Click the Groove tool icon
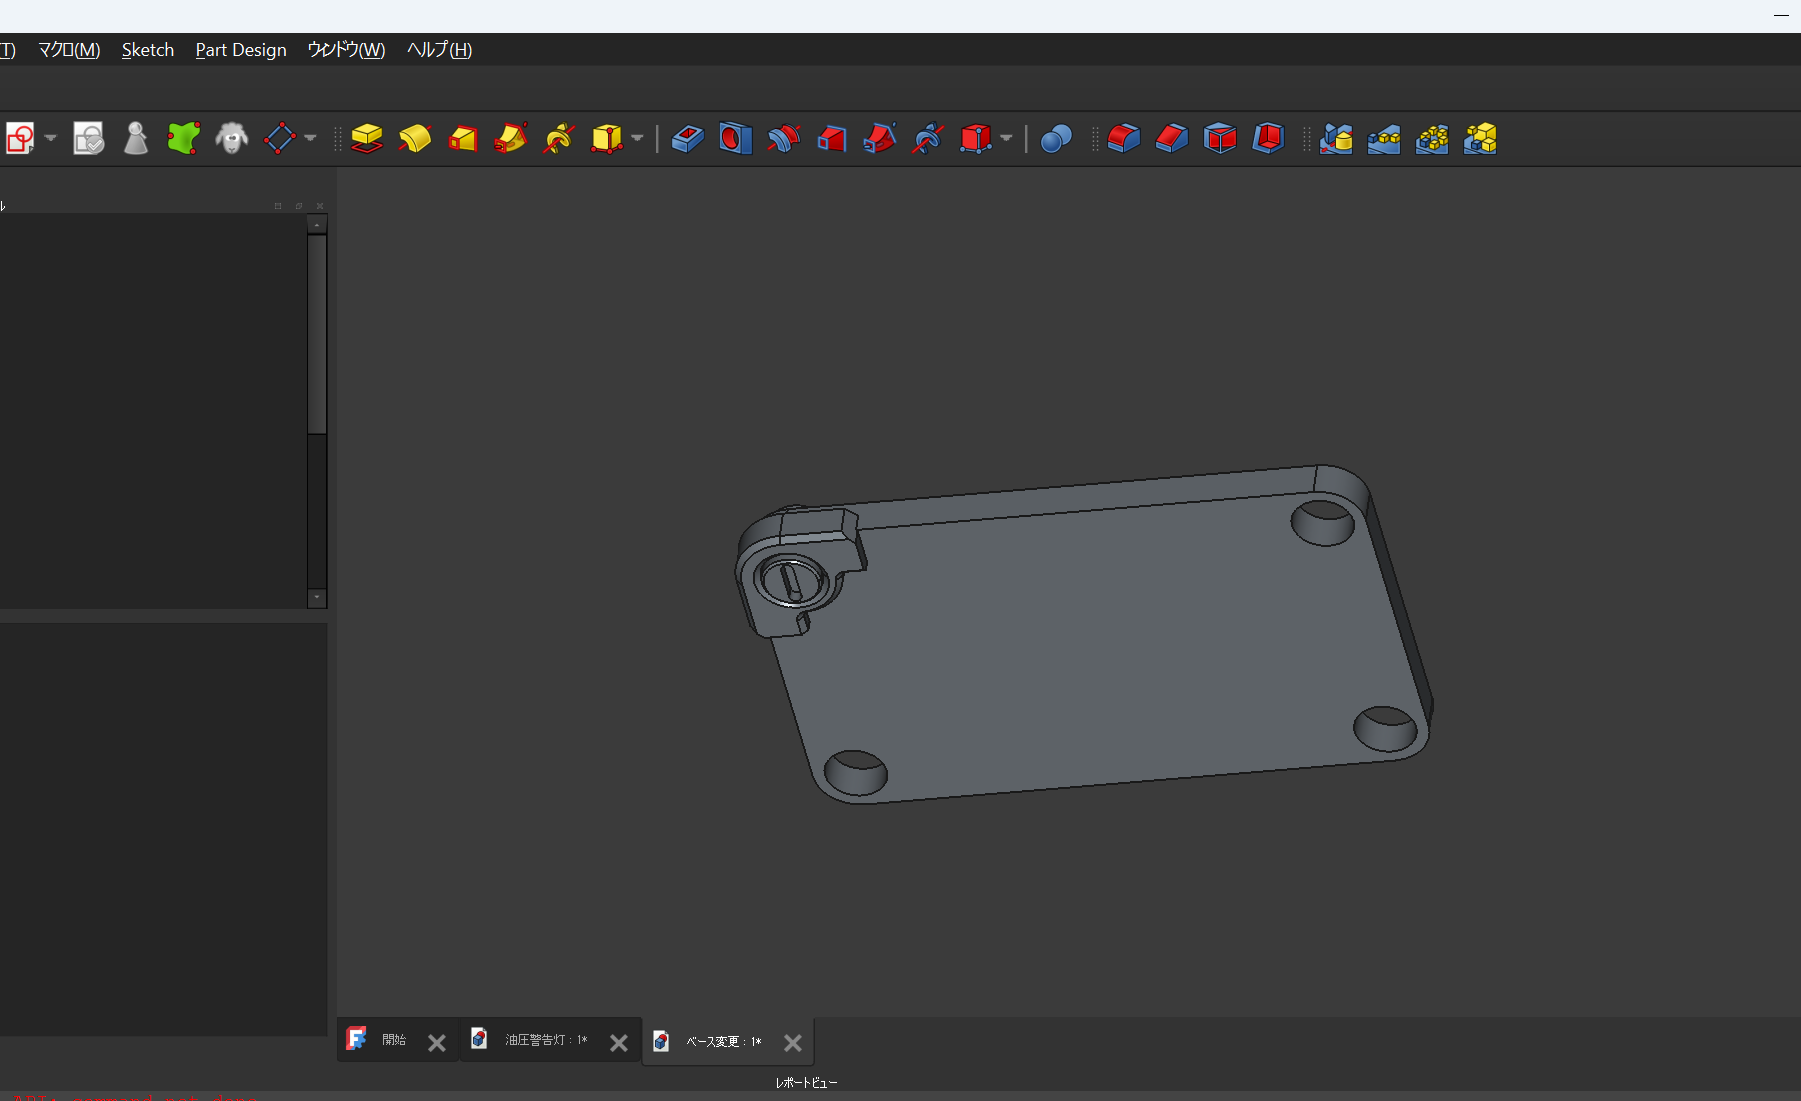This screenshot has width=1801, height=1101. [x=783, y=138]
